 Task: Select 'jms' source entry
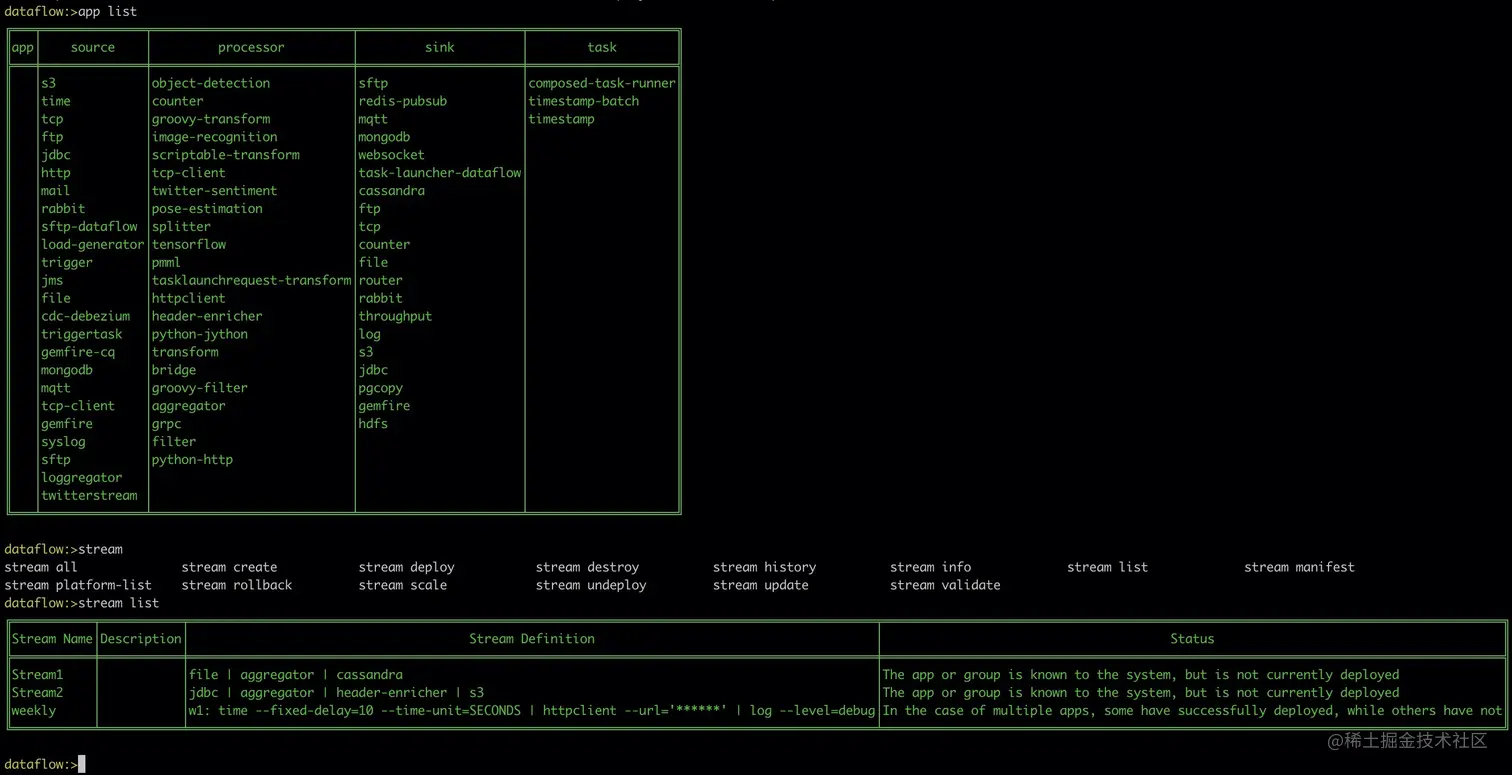[x=52, y=281]
